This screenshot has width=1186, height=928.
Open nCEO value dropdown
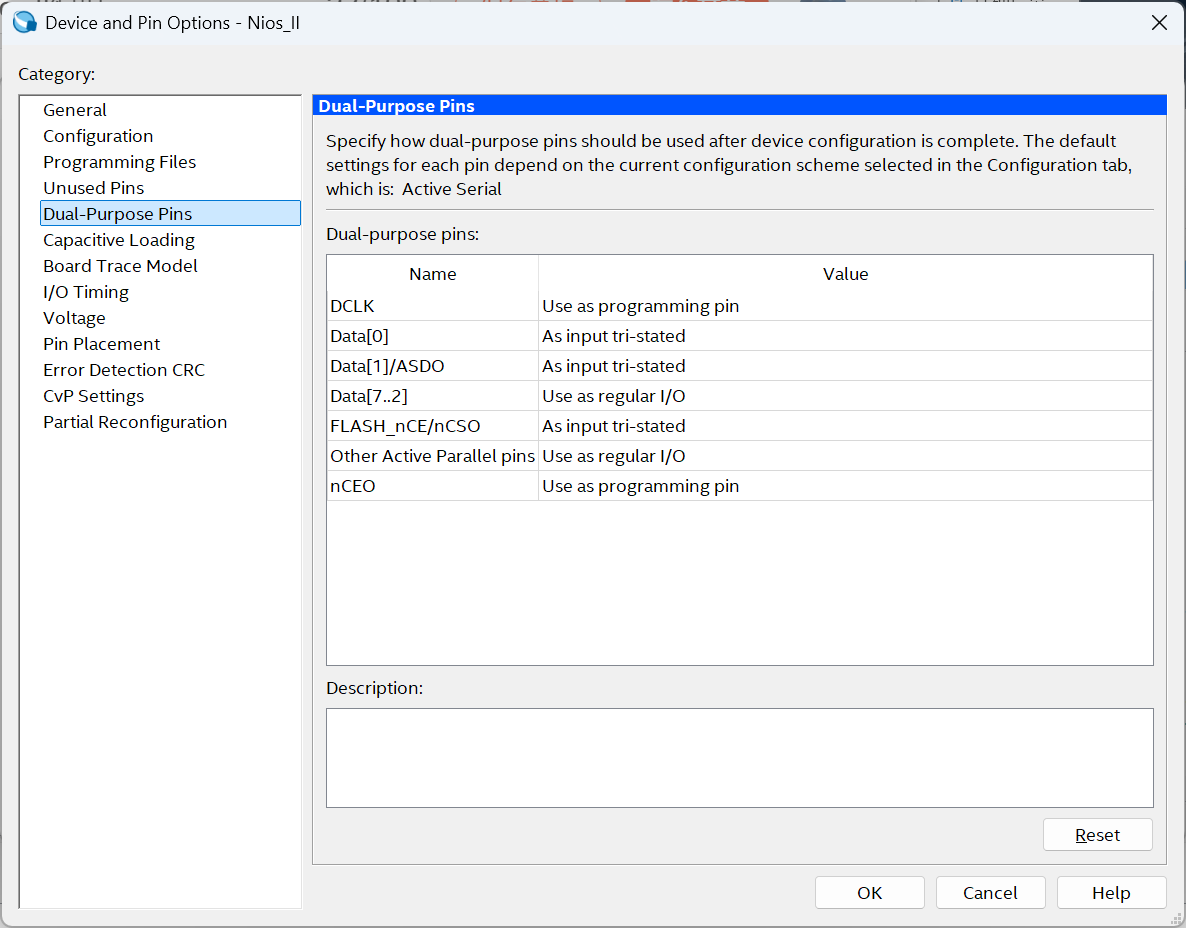click(x=846, y=486)
